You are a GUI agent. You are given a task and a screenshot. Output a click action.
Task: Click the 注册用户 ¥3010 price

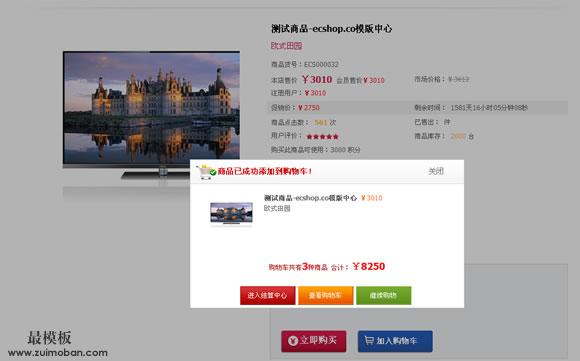[x=315, y=93]
